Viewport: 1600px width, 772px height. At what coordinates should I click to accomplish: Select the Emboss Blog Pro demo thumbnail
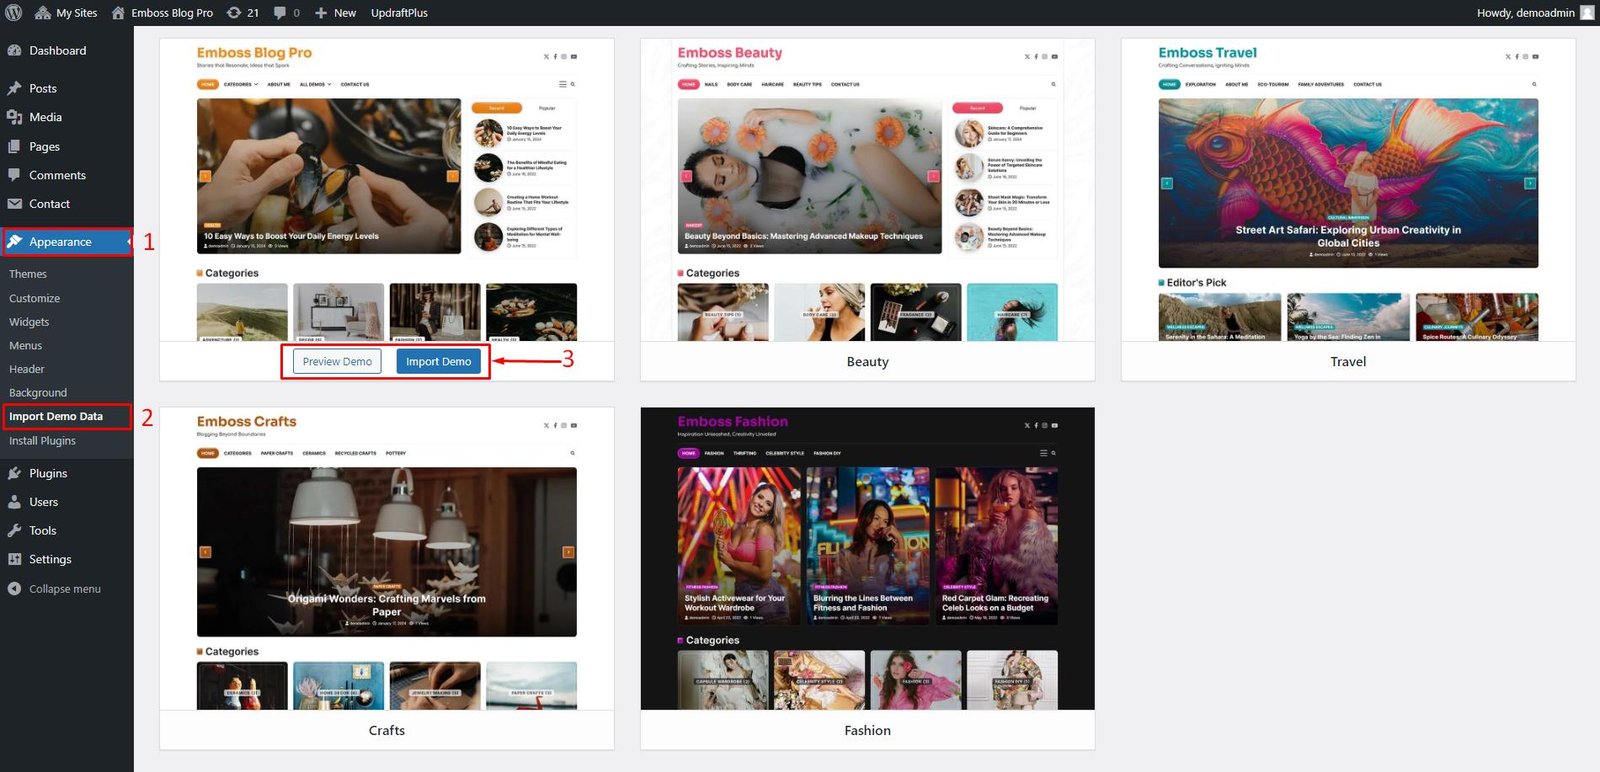pos(387,191)
